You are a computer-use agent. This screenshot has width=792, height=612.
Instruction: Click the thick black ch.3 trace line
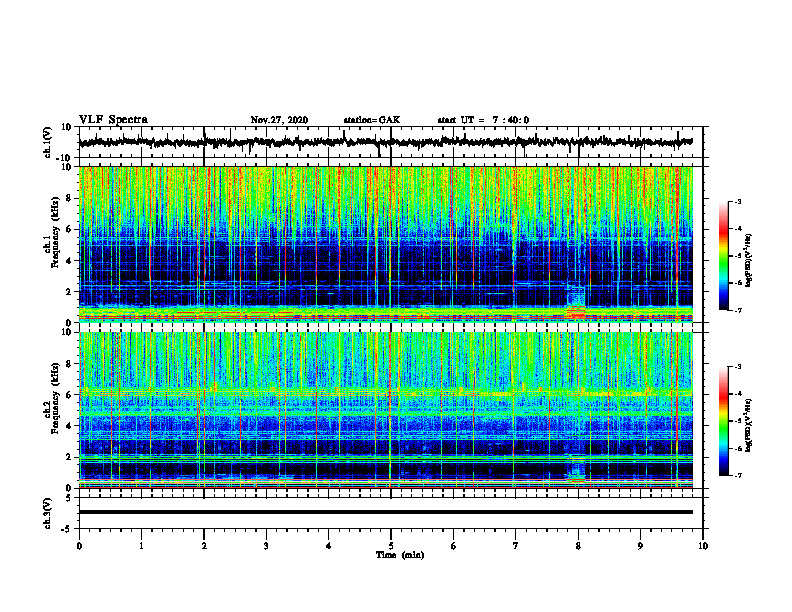pos(386,512)
